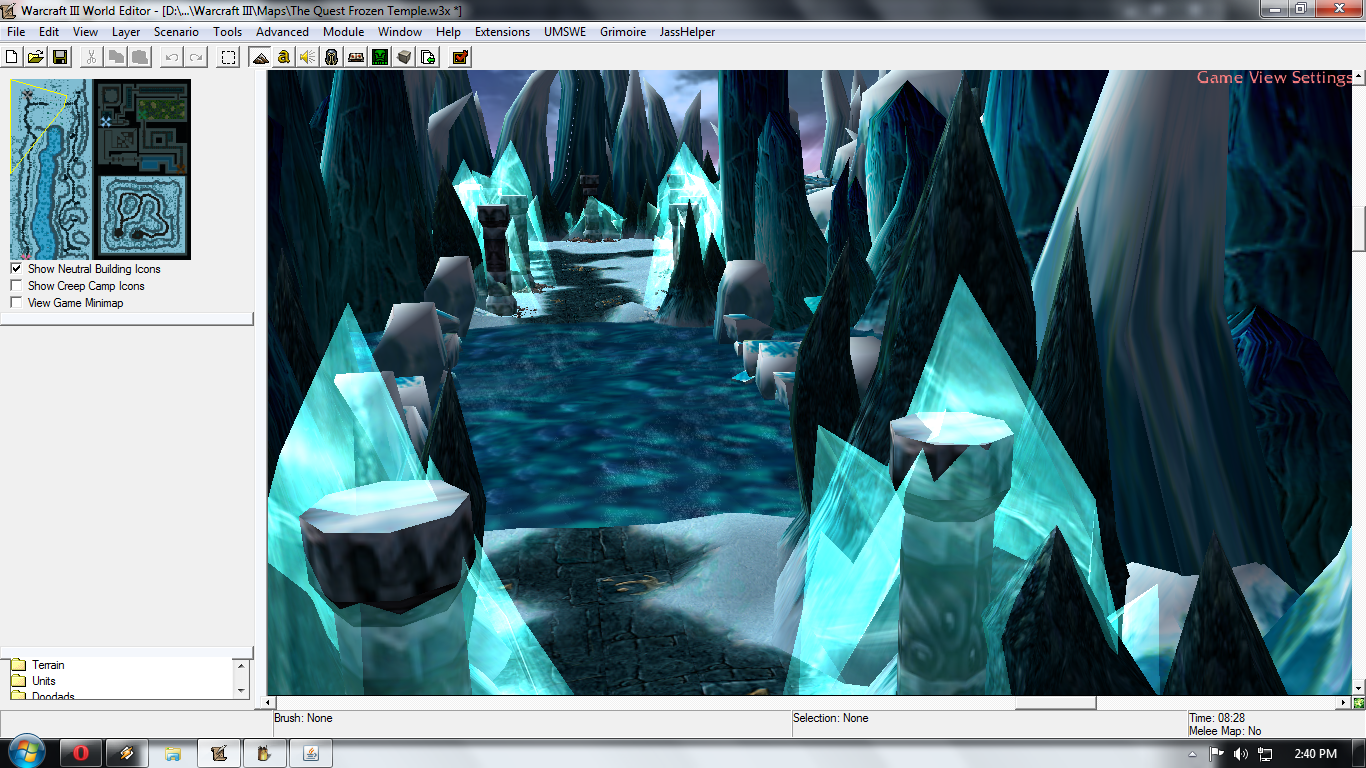Open the Object Editor helmet icon
This screenshot has width=1366, height=768.
click(x=332, y=57)
